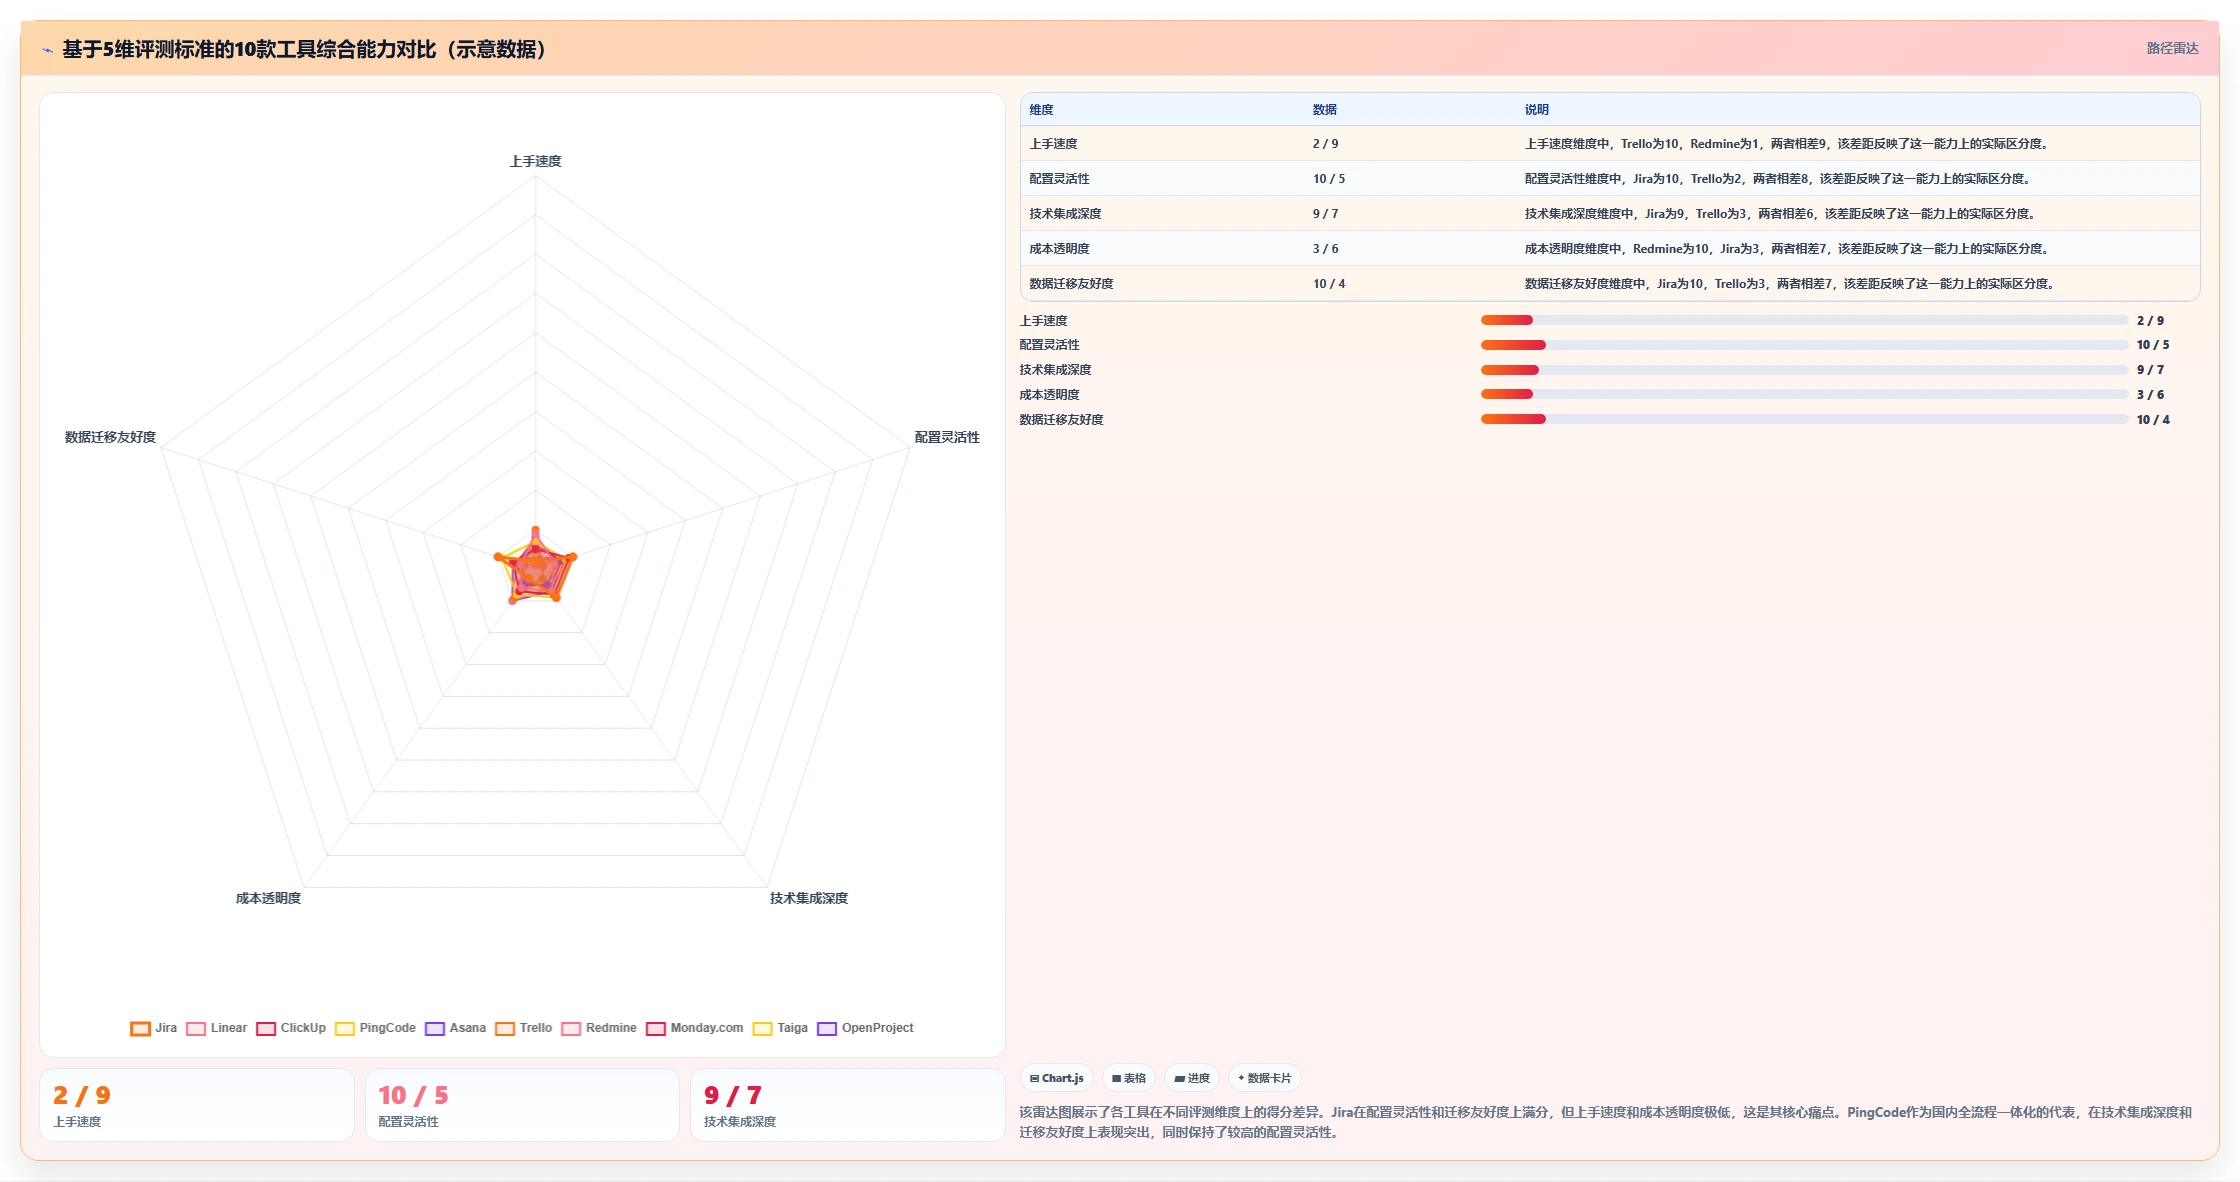Screen dimensions: 2240x1182
Task: Hide Asana in the chart legend
Action: point(455,1028)
